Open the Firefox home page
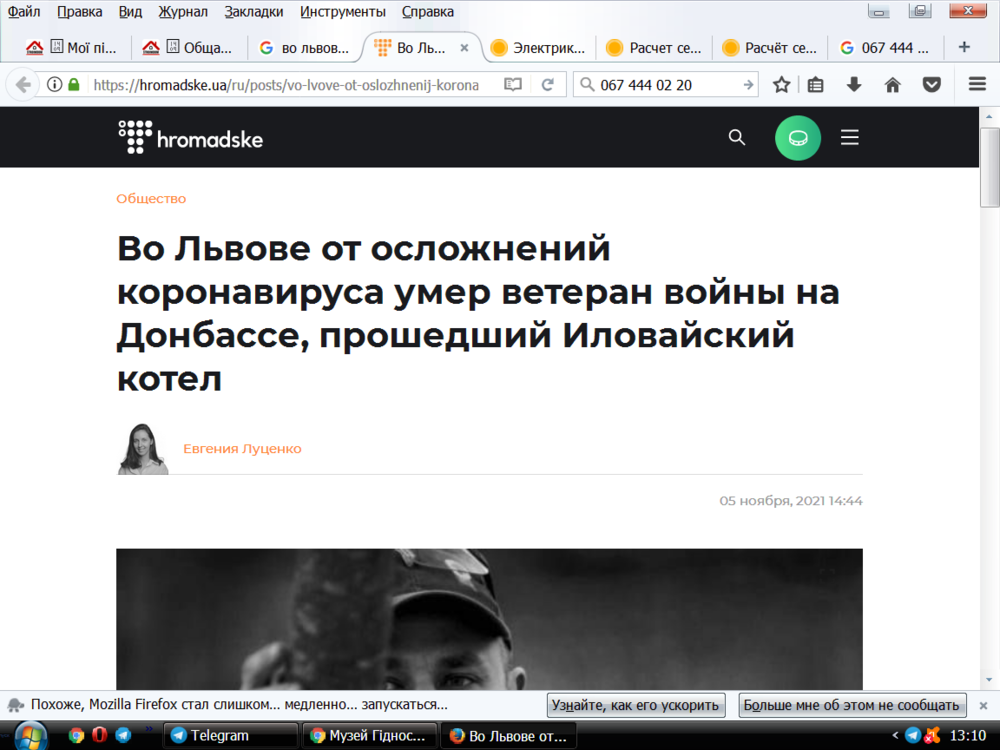 (x=892, y=84)
